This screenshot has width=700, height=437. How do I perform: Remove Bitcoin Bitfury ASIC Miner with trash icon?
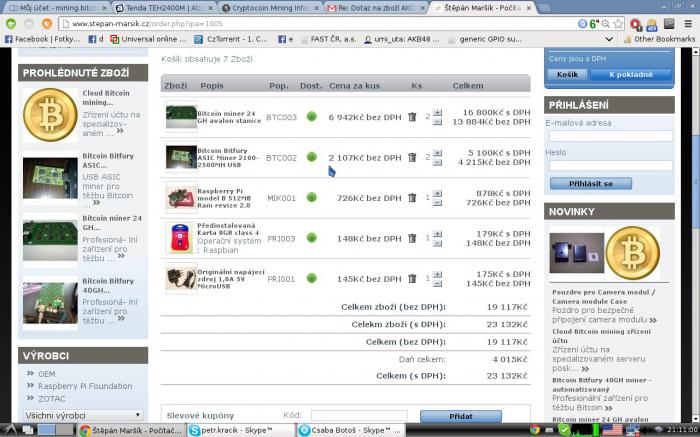[412, 157]
